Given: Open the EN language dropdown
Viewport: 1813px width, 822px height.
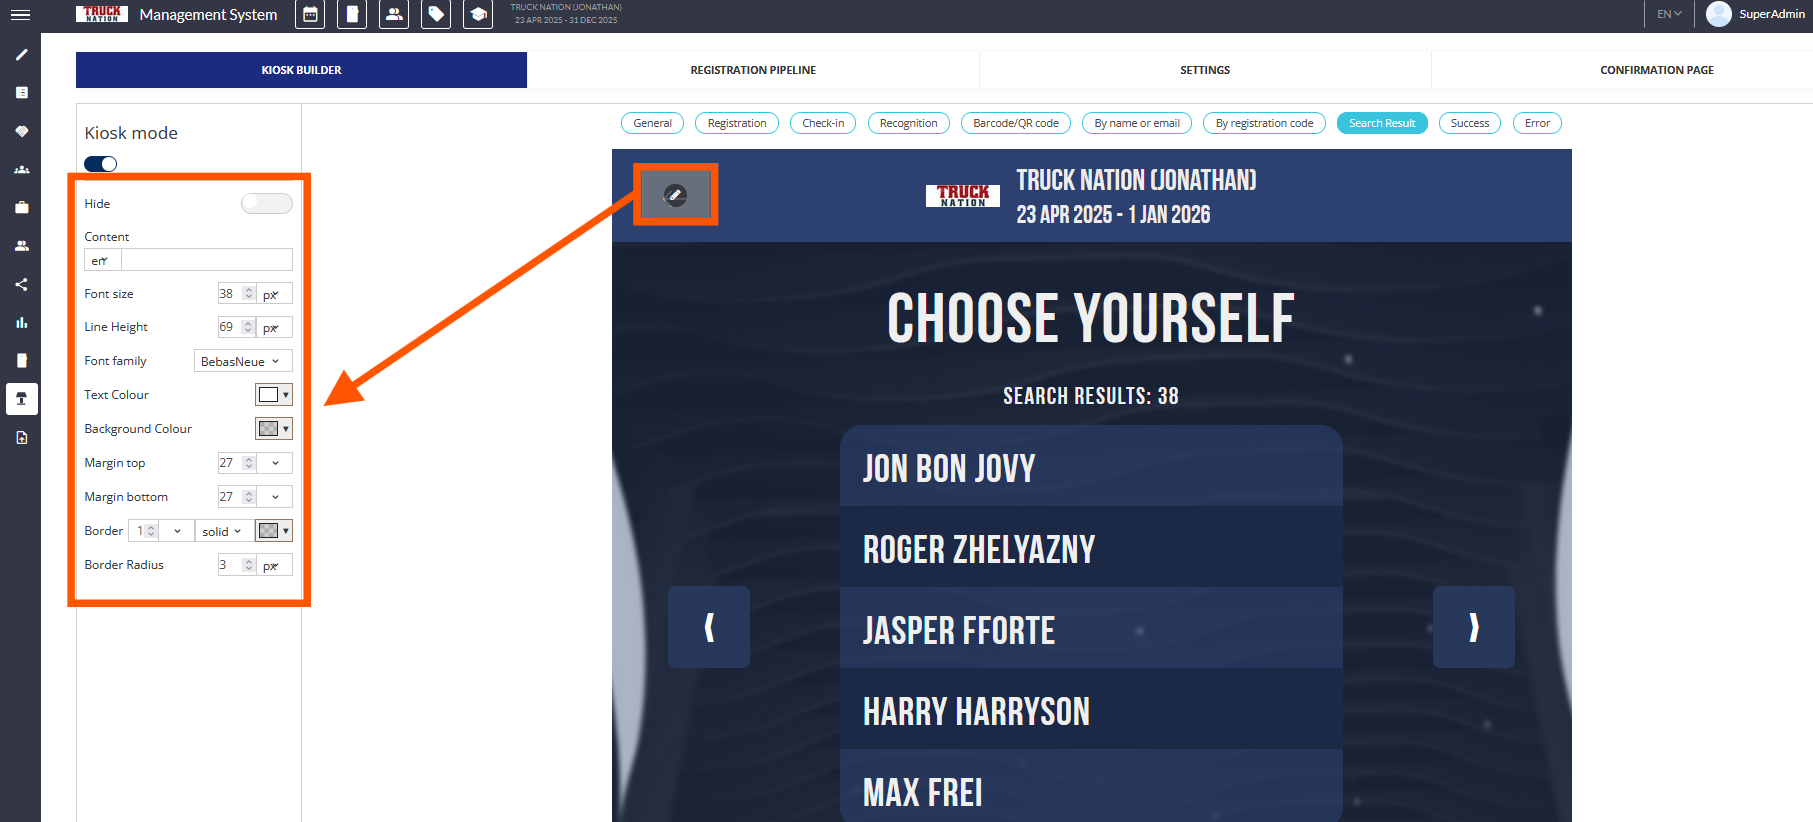Looking at the screenshot, I should (1669, 14).
